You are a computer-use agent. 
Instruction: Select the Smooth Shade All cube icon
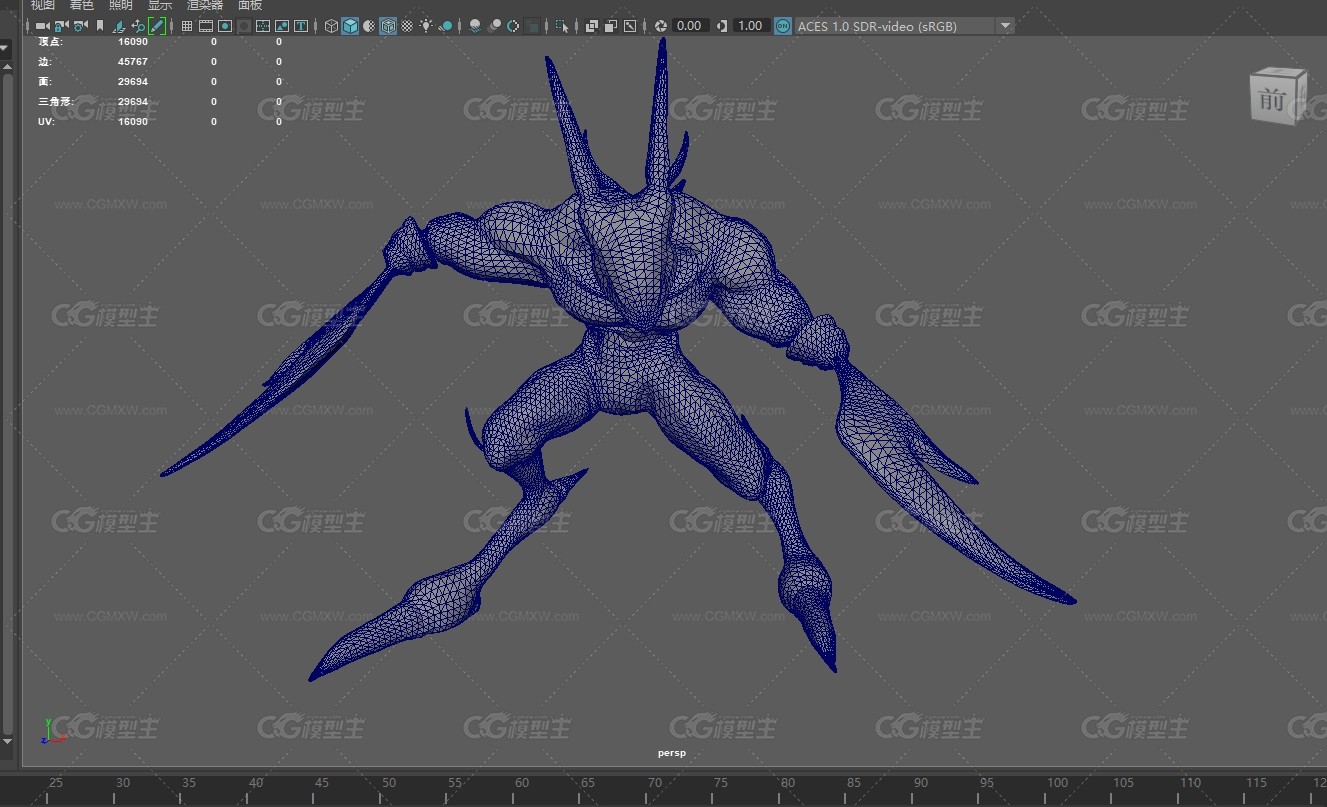pos(350,26)
